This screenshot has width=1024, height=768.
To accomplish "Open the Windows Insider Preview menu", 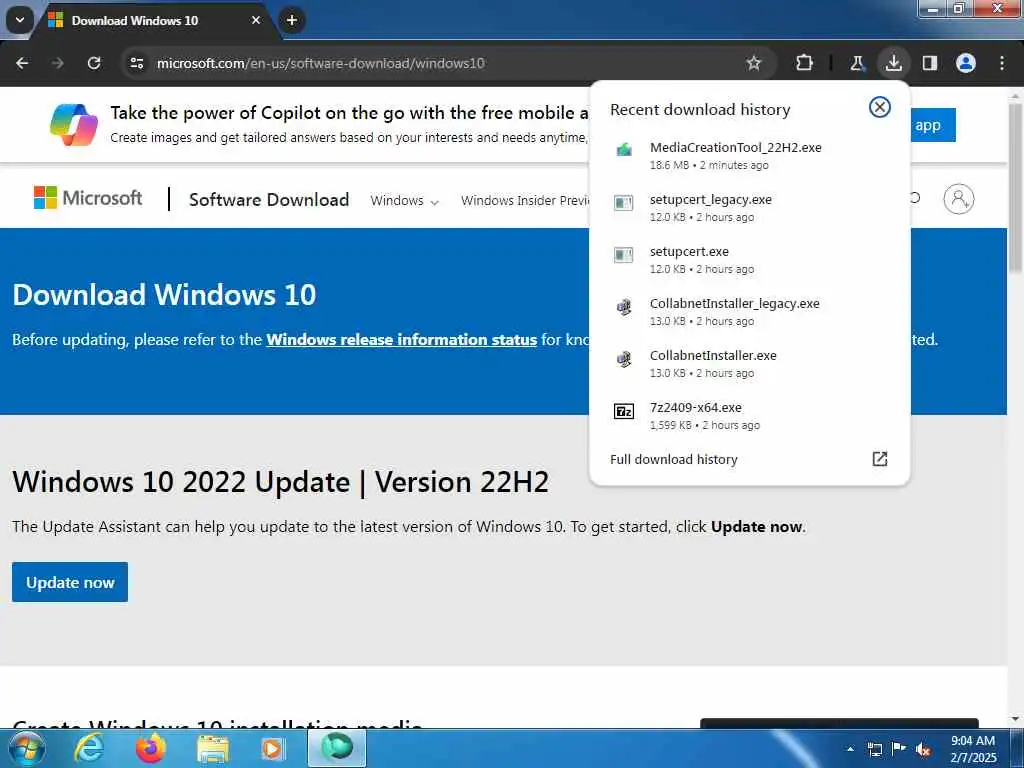I will click(x=524, y=200).
